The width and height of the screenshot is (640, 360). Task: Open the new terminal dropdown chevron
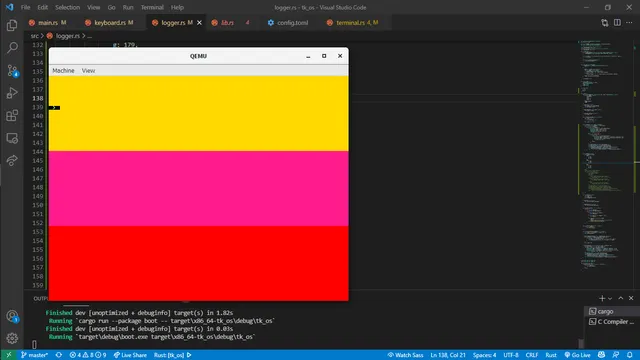coord(610,298)
